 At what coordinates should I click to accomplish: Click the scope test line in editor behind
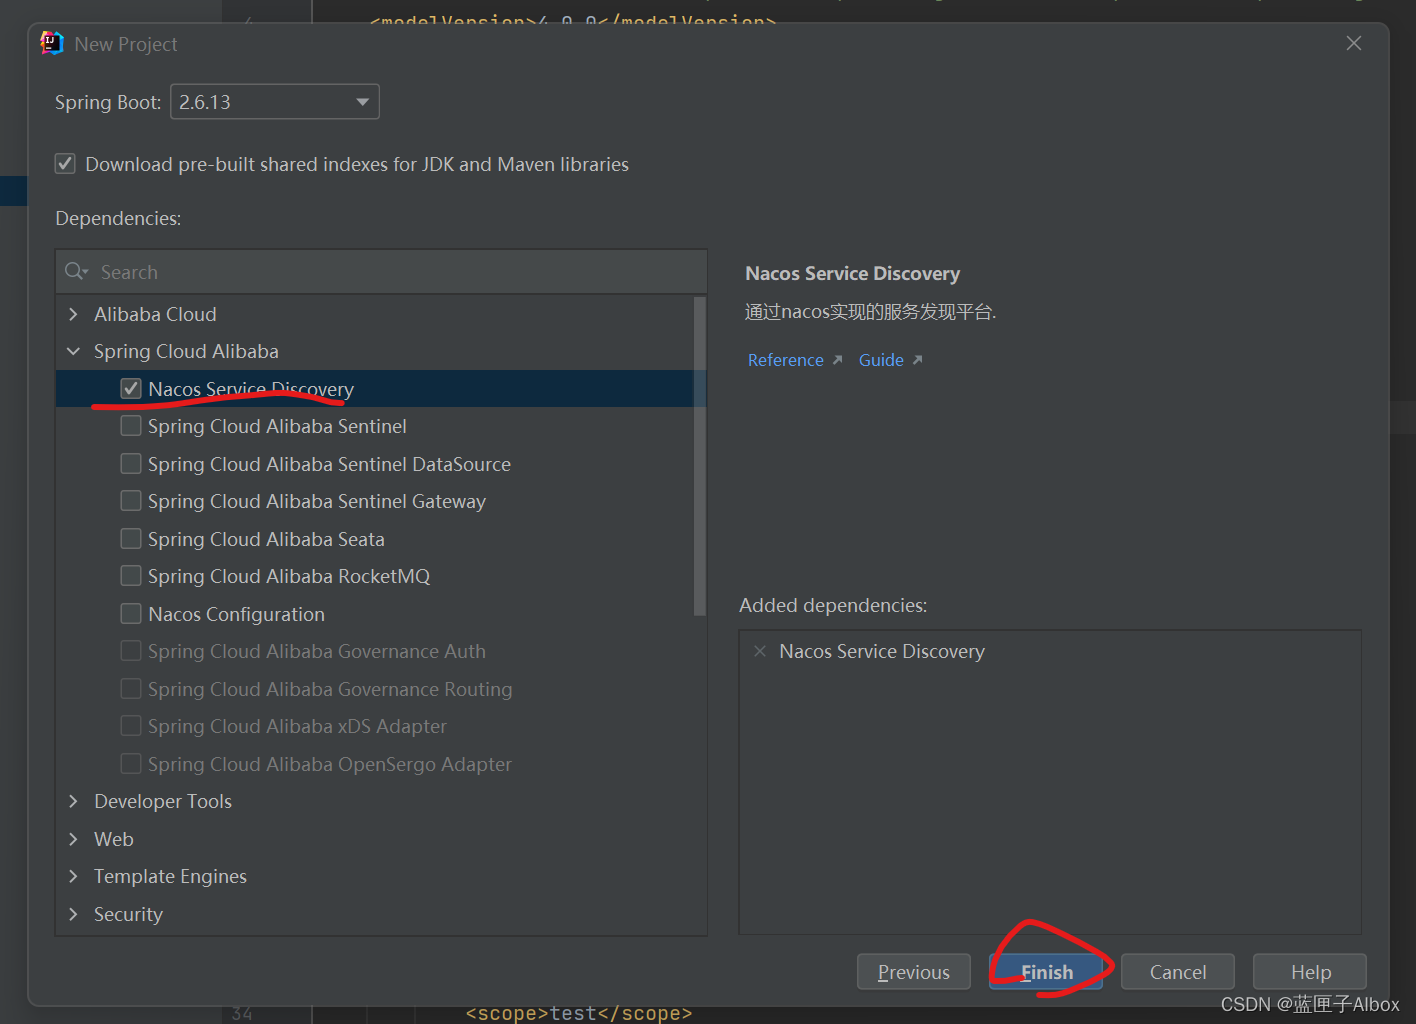[579, 1014]
